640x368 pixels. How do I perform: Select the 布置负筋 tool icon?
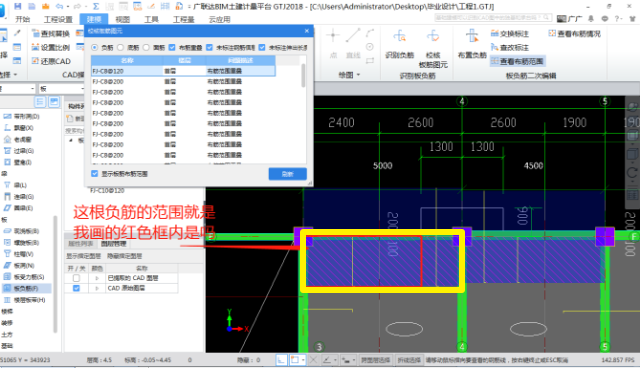pos(472,37)
